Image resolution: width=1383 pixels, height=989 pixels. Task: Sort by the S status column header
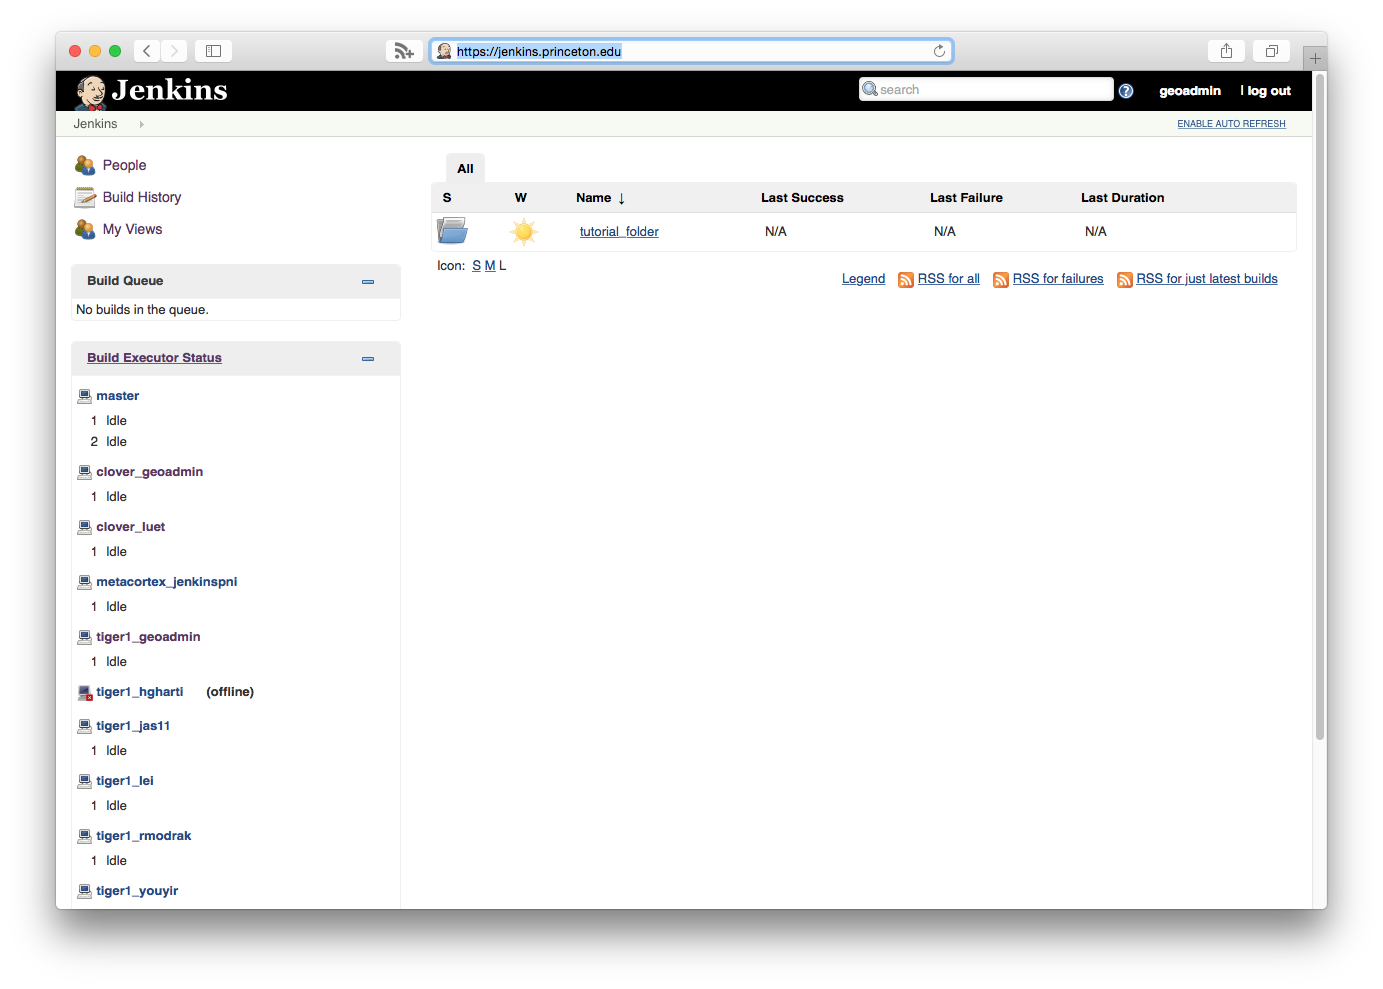[x=447, y=198]
